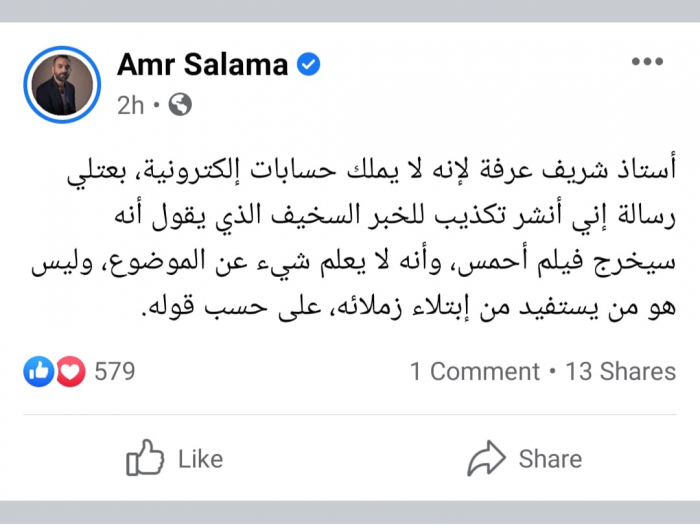
Task: Click the red heart reaction icon
Action: [x=69, y=372]
